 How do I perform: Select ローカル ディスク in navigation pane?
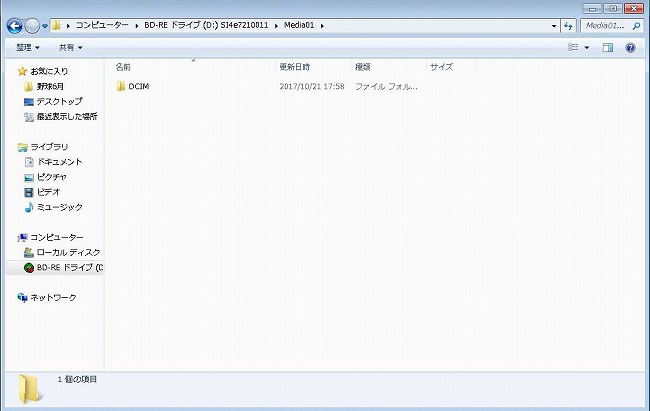click(68, 252)
